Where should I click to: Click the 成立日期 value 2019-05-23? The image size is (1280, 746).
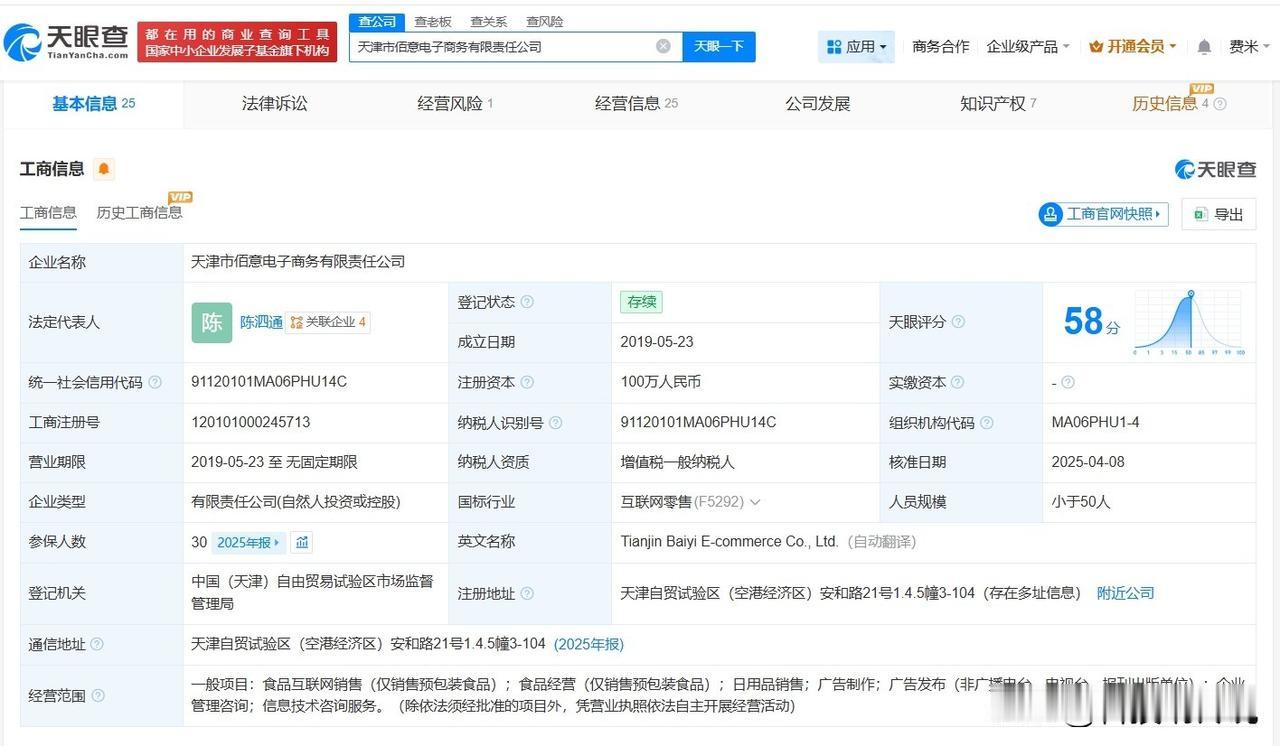tap(657, 342)
